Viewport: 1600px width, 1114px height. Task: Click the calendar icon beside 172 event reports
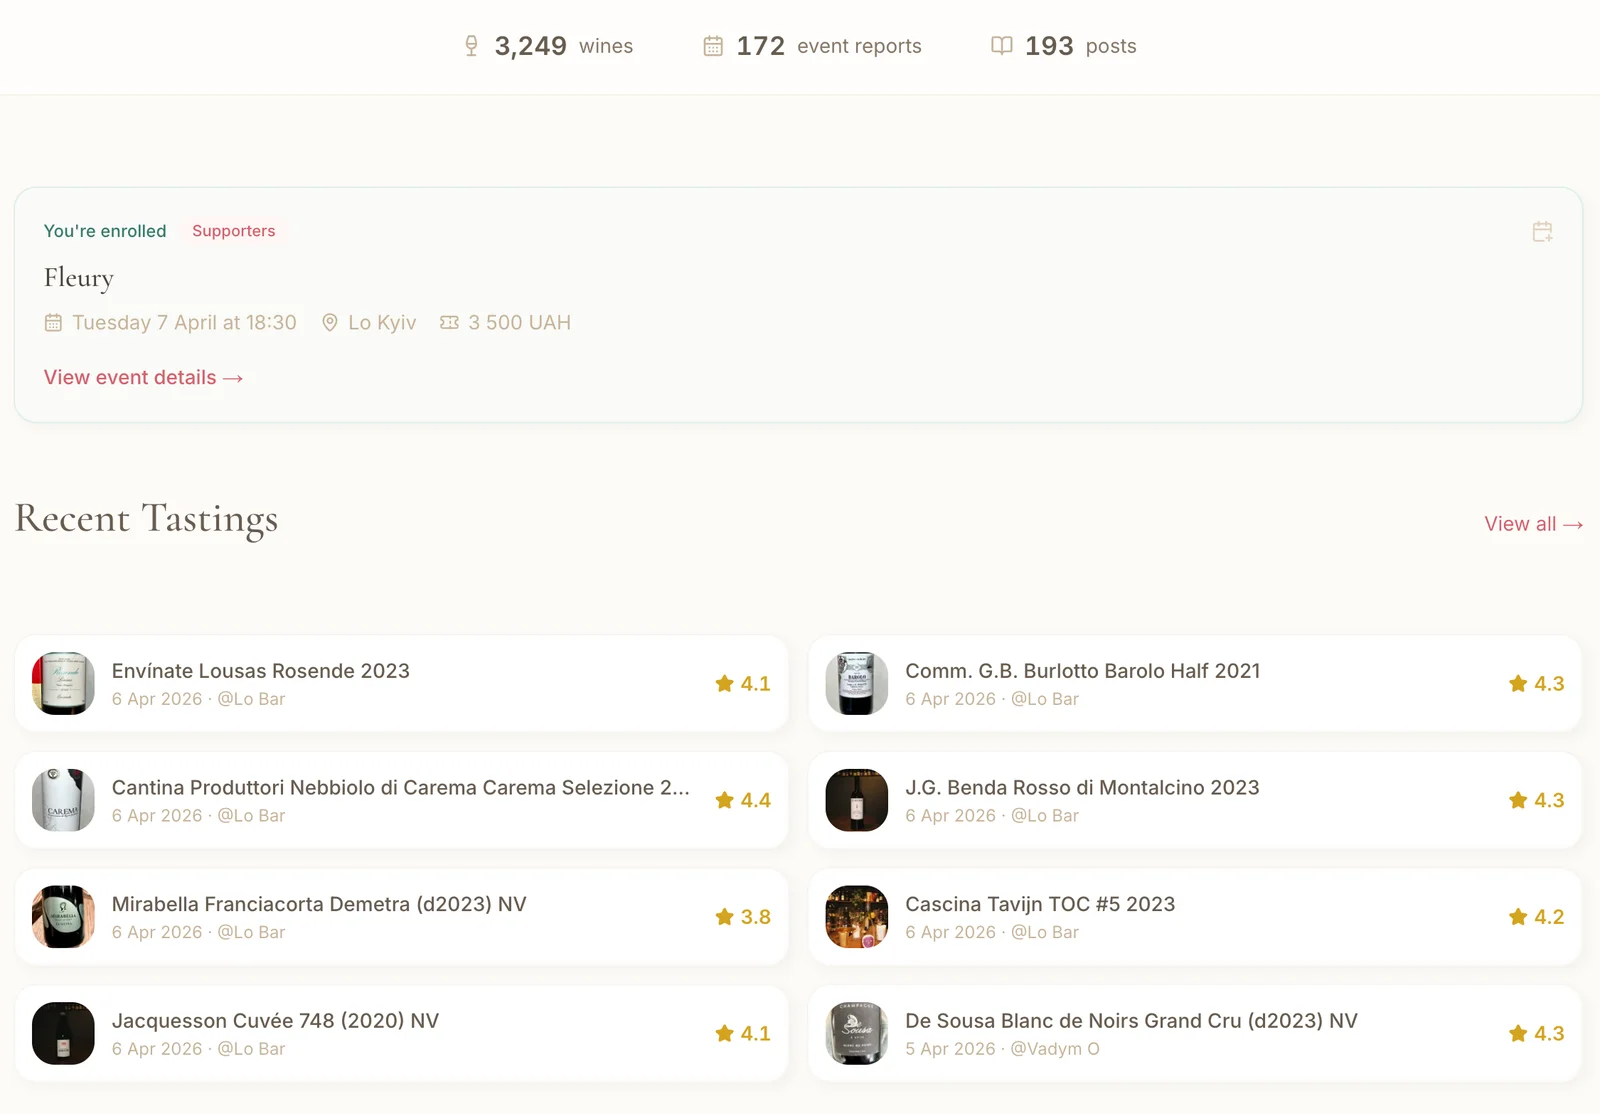pyautogui.click(x=712, y=45)
